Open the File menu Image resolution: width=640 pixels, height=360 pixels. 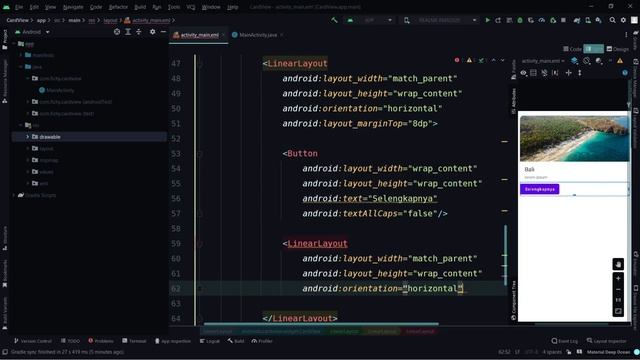pos(19,7)
